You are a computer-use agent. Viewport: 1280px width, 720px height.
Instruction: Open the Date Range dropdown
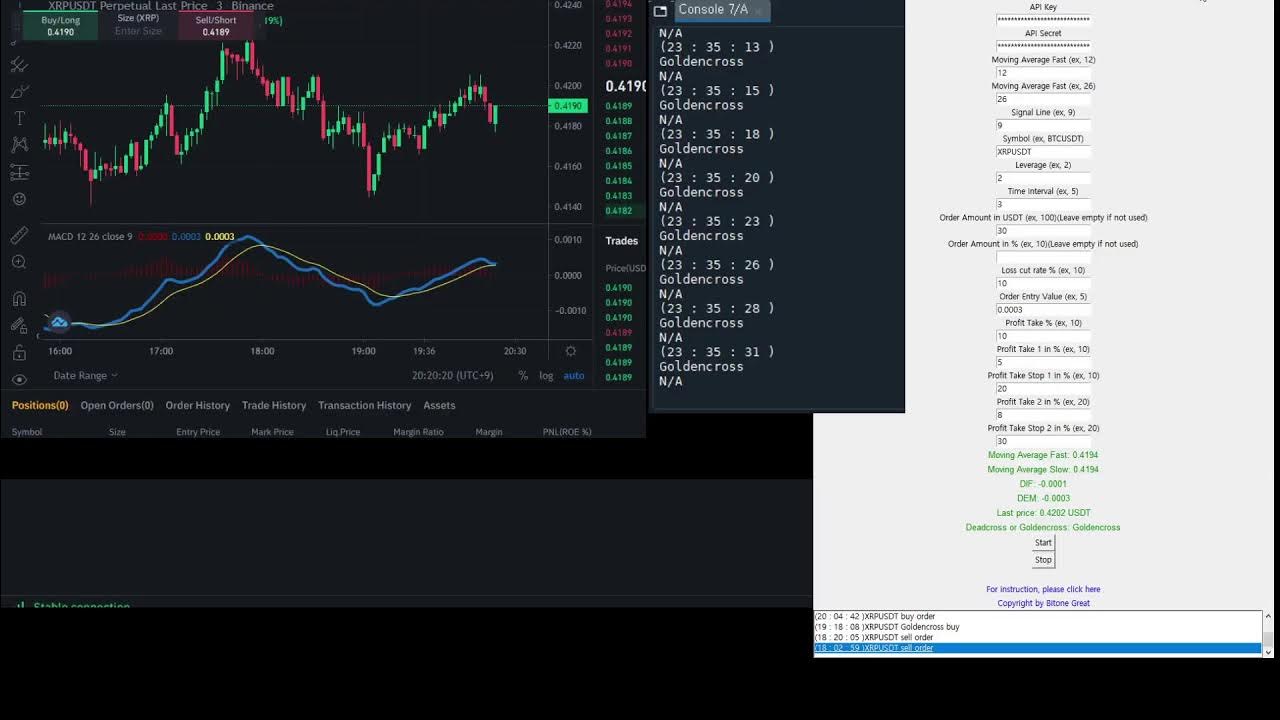(85, 375)
